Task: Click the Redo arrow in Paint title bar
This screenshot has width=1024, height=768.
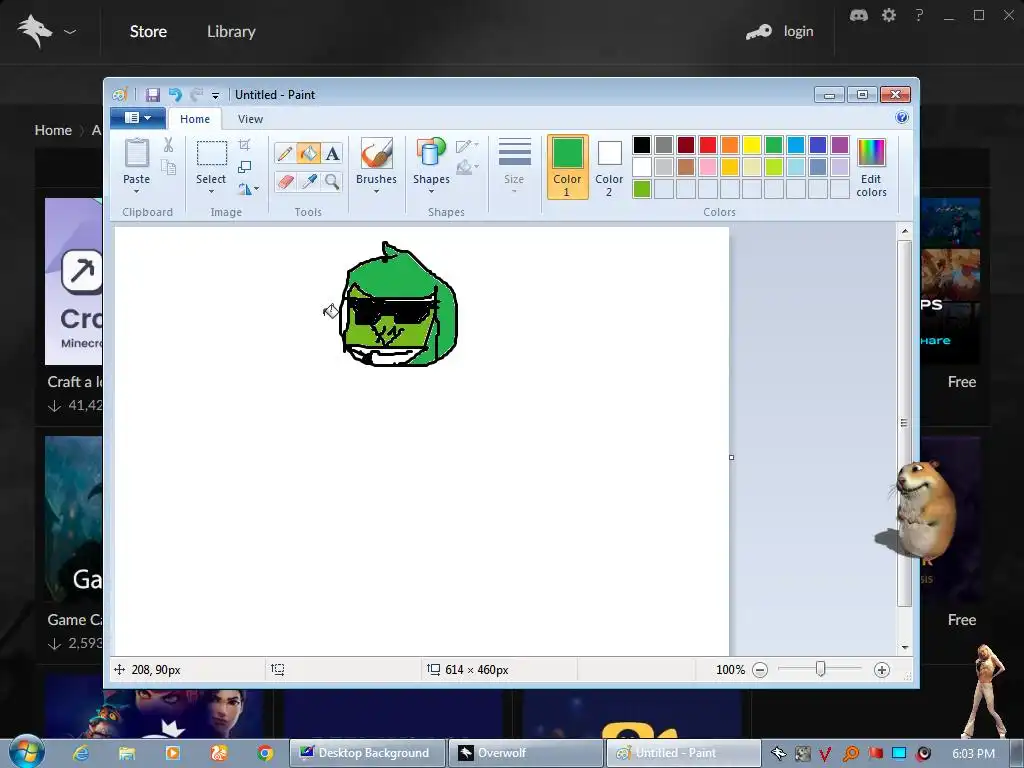Action: (x=197, y=95)
